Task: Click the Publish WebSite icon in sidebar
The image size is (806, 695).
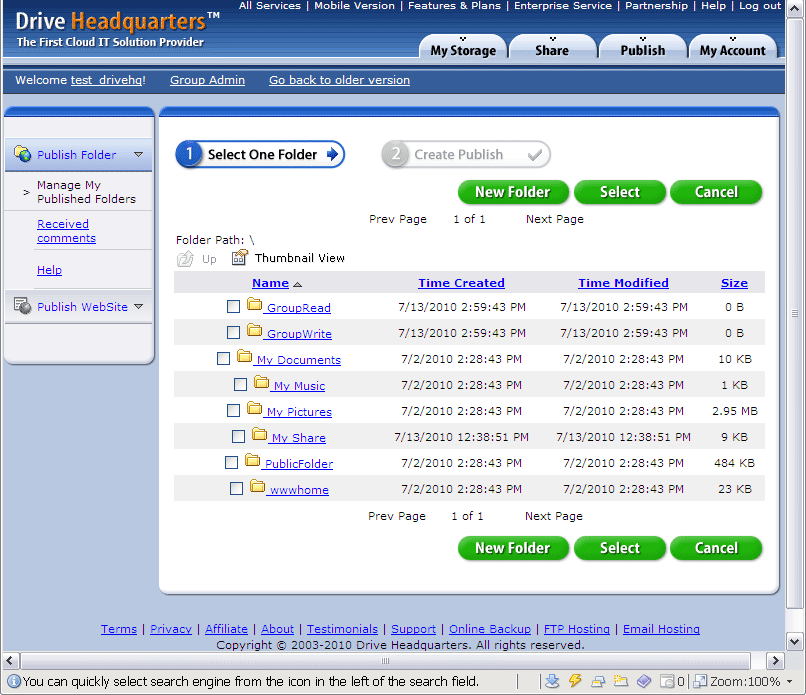Action: (22, 306)
